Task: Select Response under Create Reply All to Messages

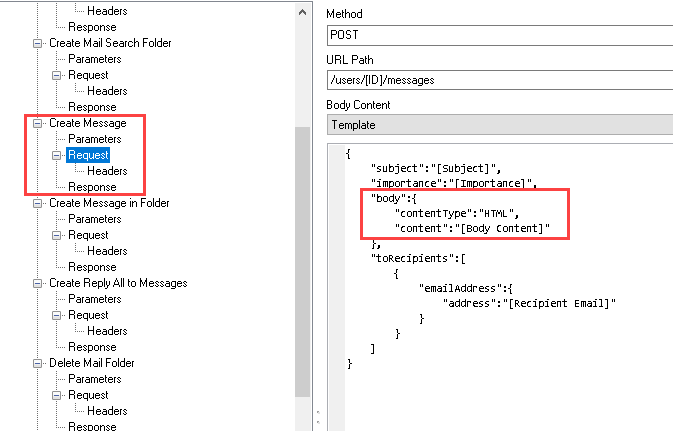Action: point(92,347)
